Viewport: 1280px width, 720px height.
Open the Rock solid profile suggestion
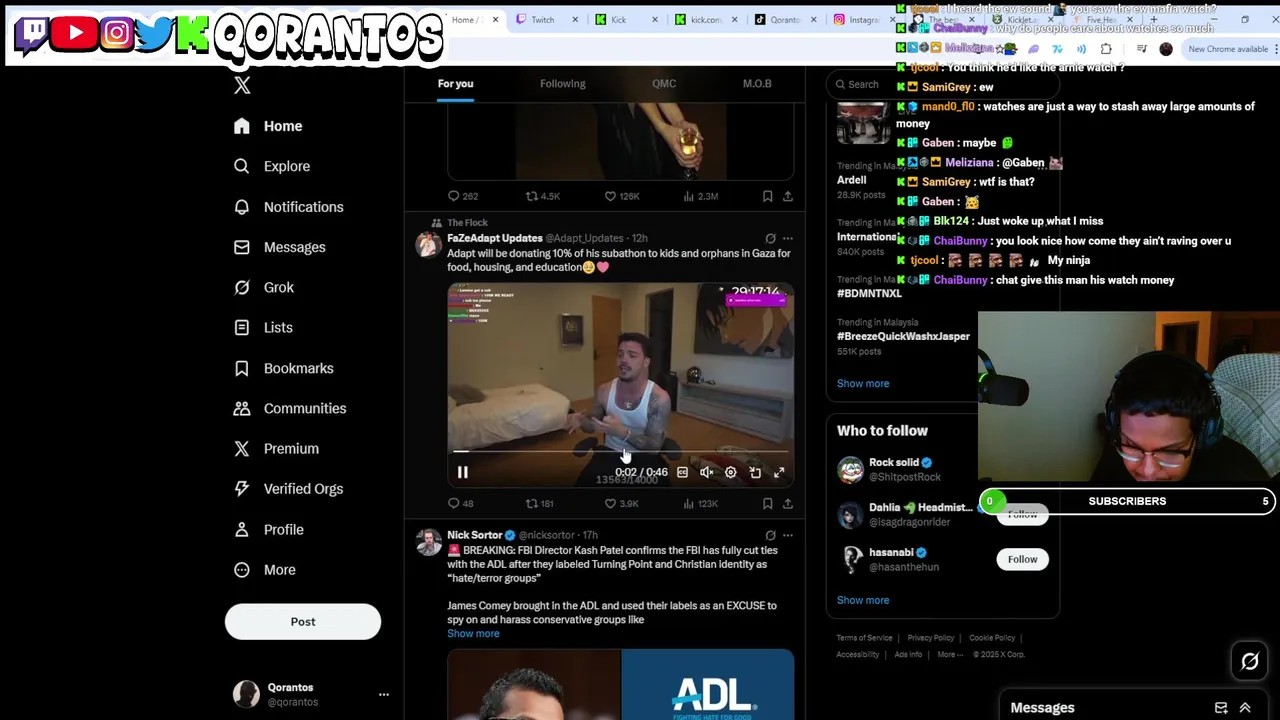[x=894, y=463]
